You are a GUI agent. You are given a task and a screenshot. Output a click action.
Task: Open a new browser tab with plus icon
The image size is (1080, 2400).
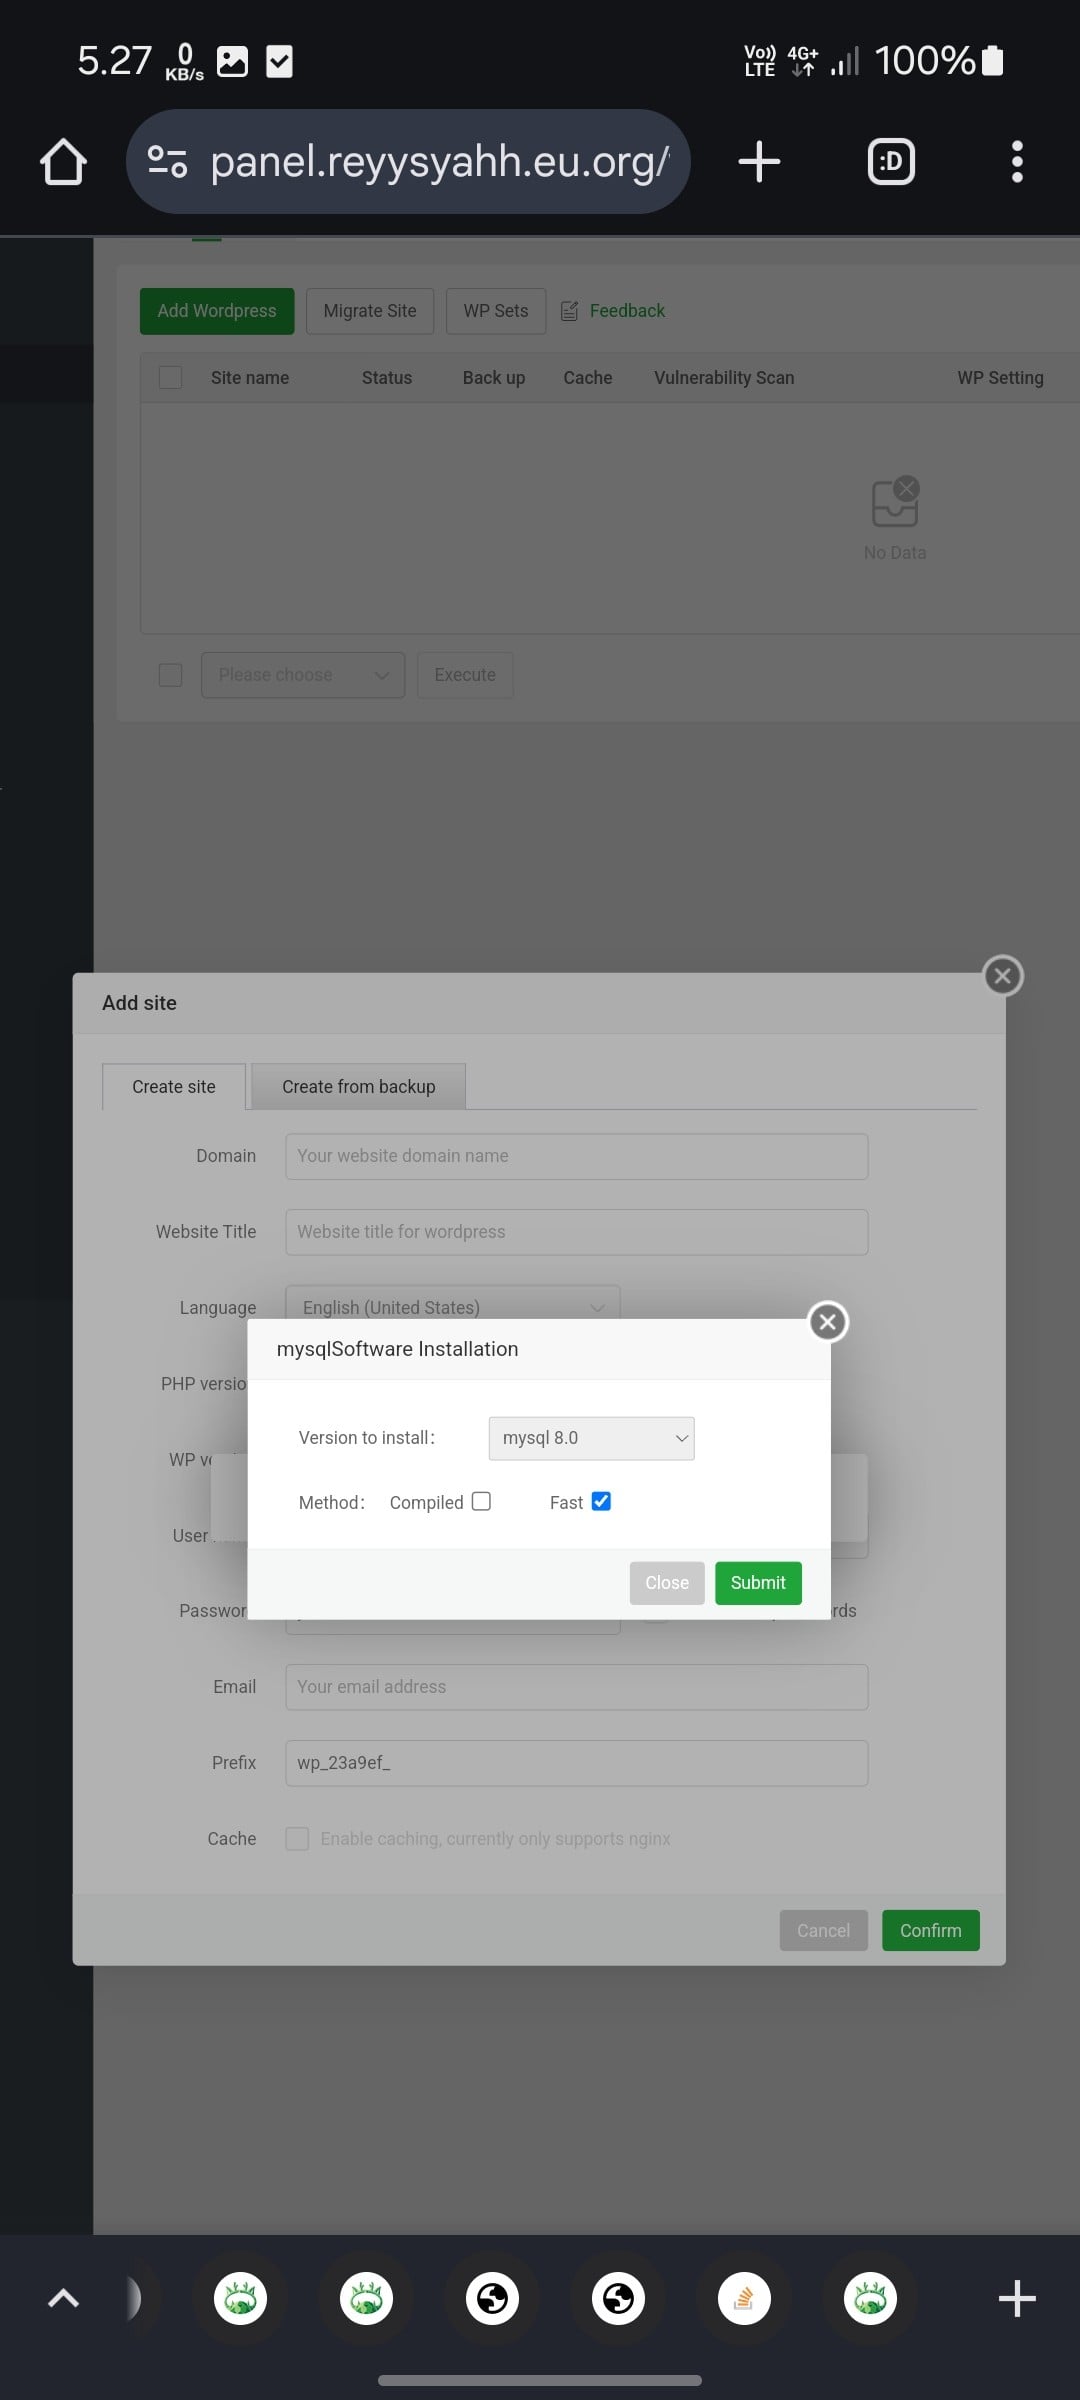tap(759, 162)
